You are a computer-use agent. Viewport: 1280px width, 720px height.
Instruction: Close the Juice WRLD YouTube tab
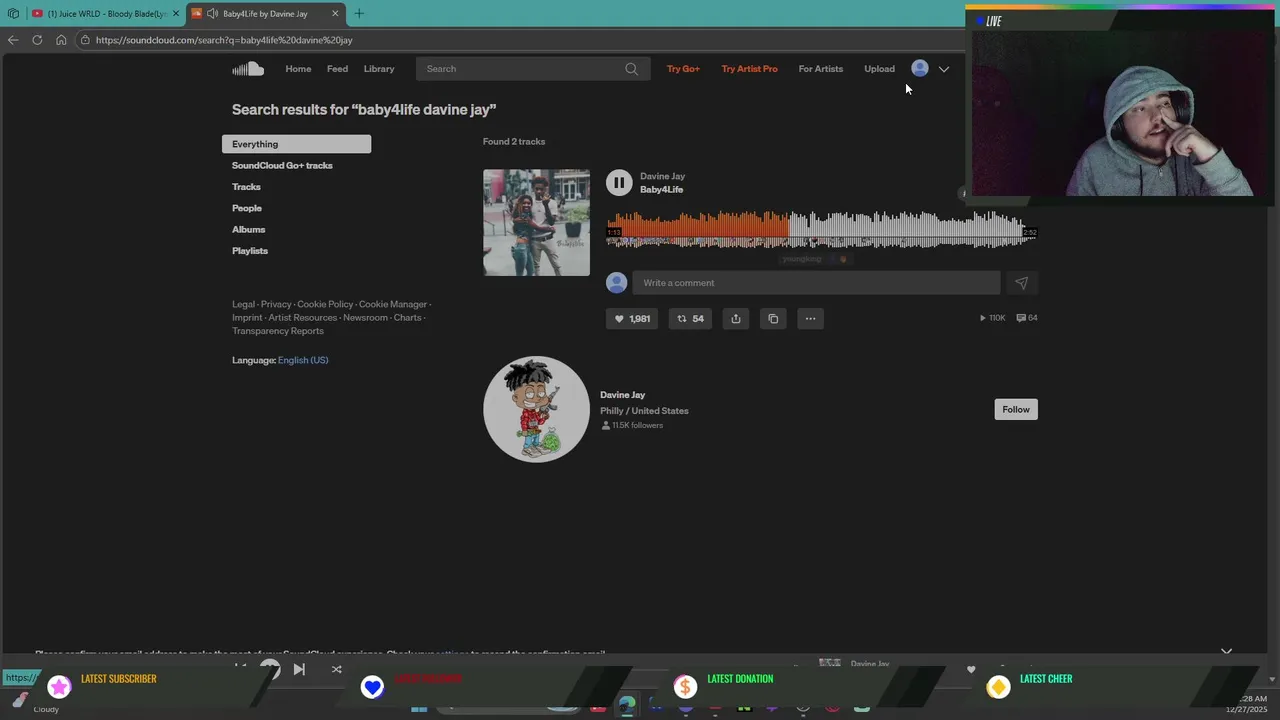pyautogui.click(x=176, y=14)
